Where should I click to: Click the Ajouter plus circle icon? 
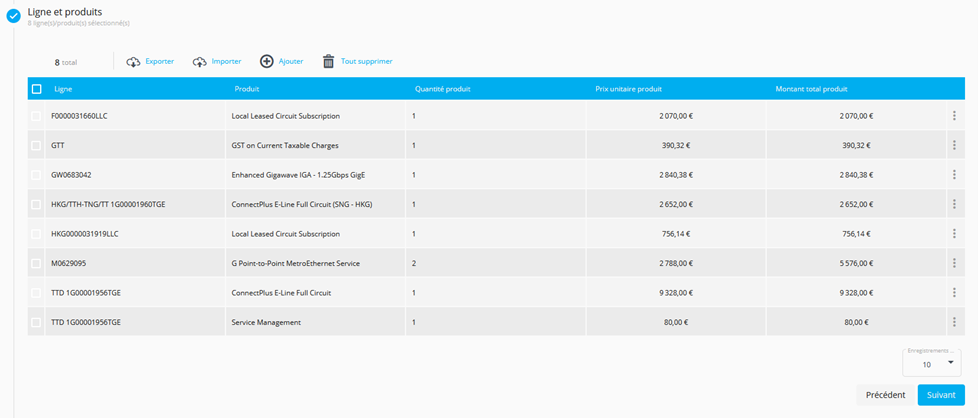[267, 61]
